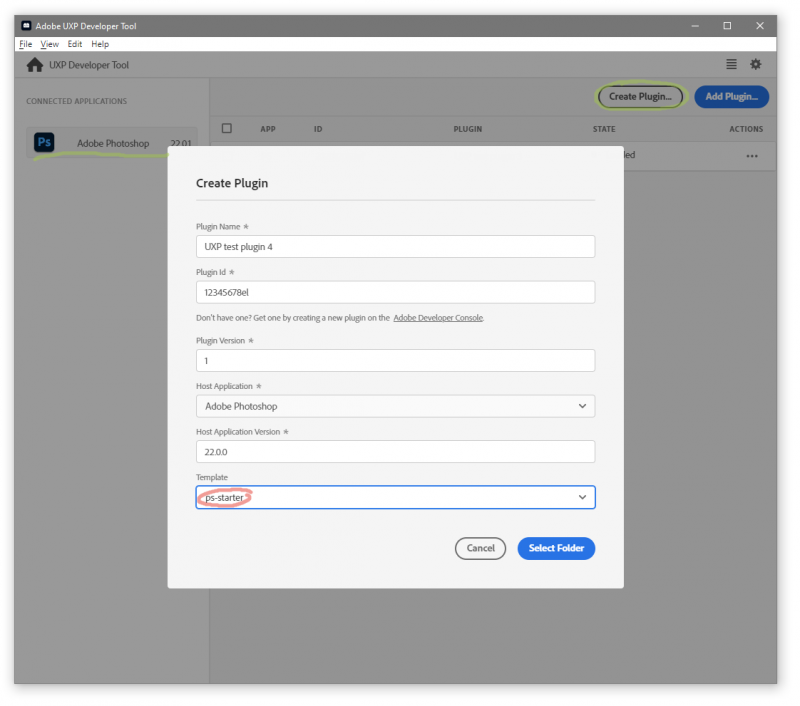Open the three-dot actions menu in the plugin row
Image resolution: width=800 pixels, height=706 pixels.
coord(752,156)
